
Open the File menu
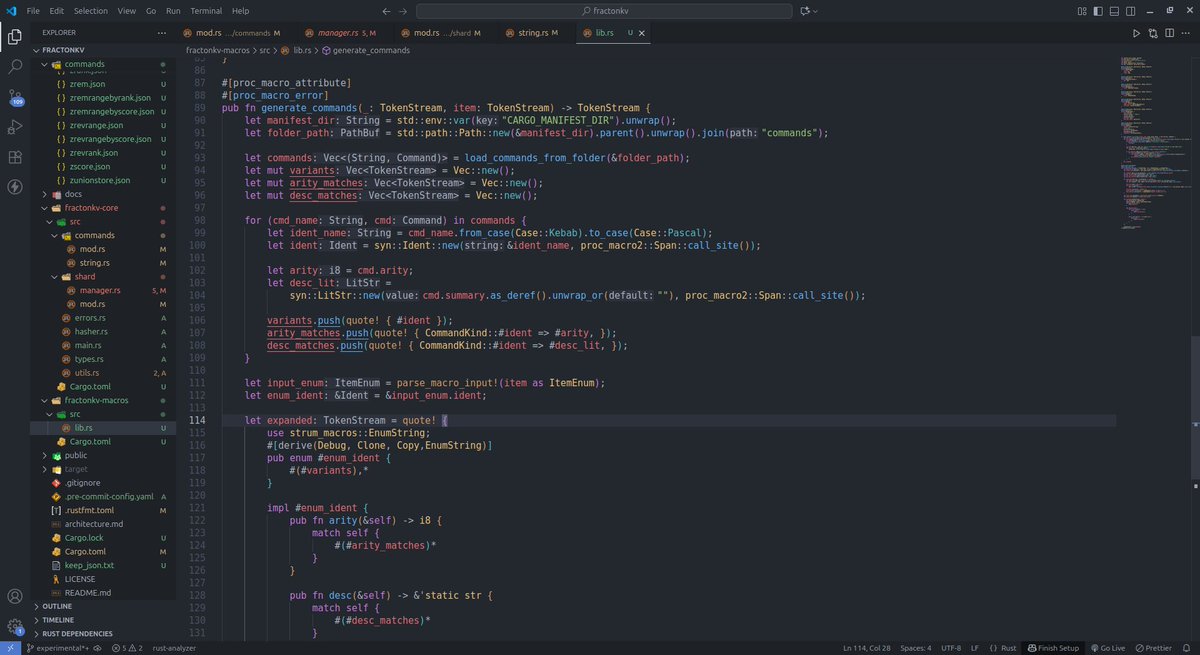point(34,10)
